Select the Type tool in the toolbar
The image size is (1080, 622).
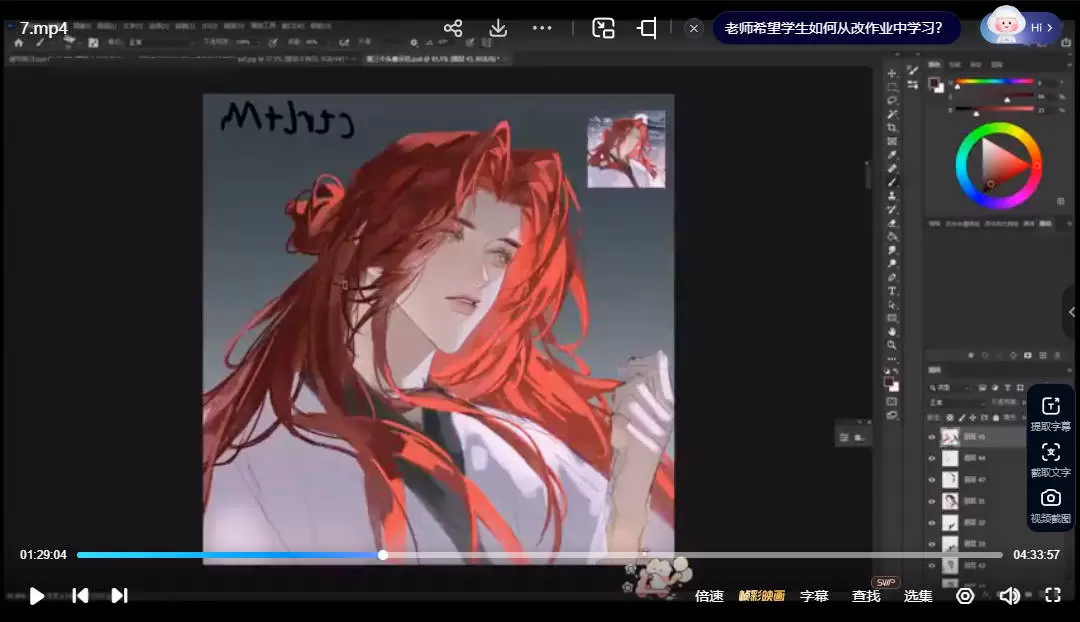(892, 291)
